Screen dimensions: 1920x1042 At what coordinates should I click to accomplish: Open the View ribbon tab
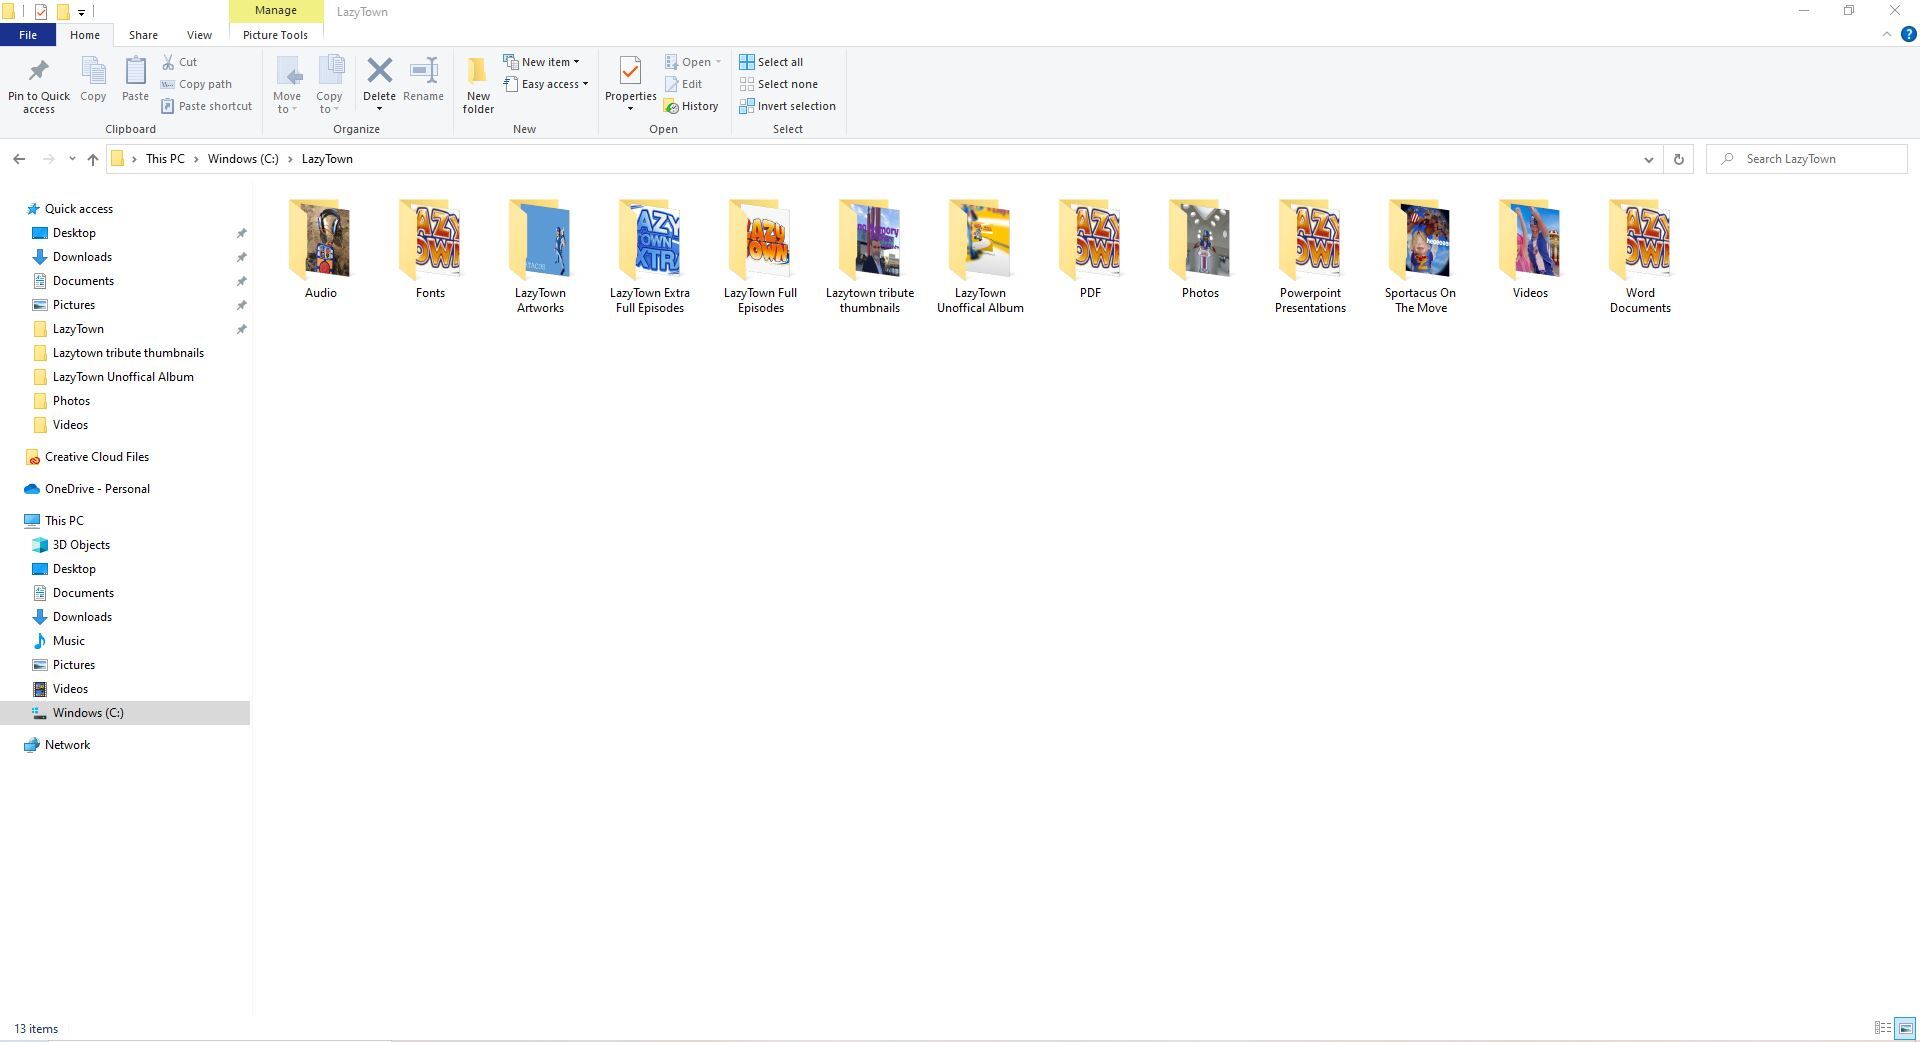point(199,35)
